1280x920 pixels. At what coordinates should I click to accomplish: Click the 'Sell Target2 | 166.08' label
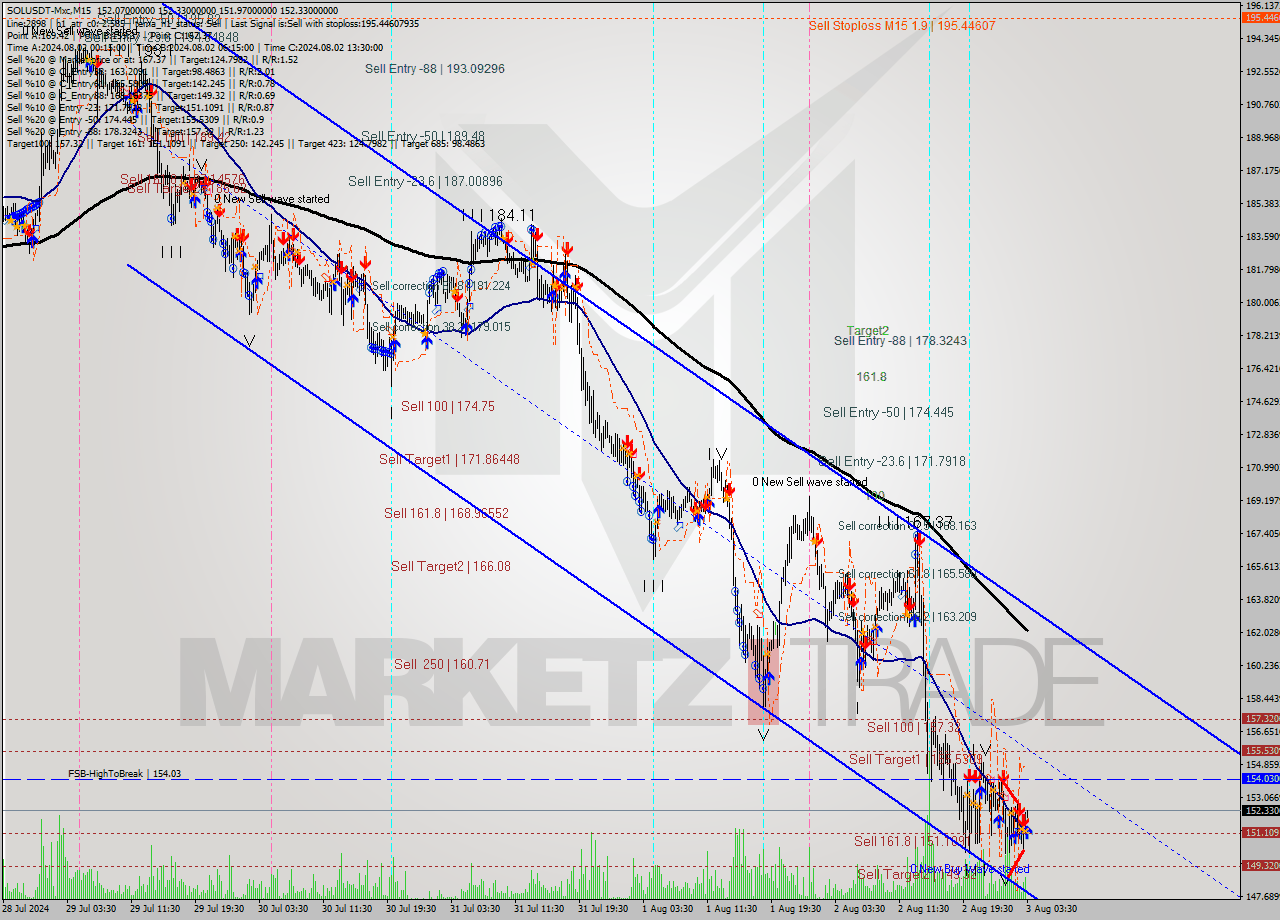[451, 566]
